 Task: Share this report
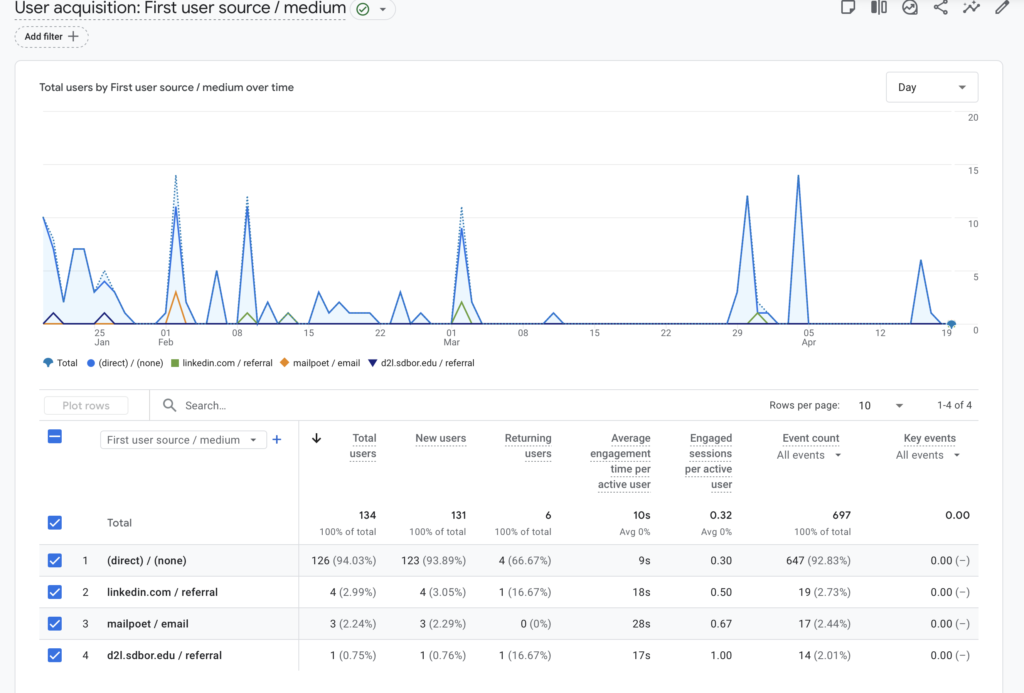click(941, 8)
